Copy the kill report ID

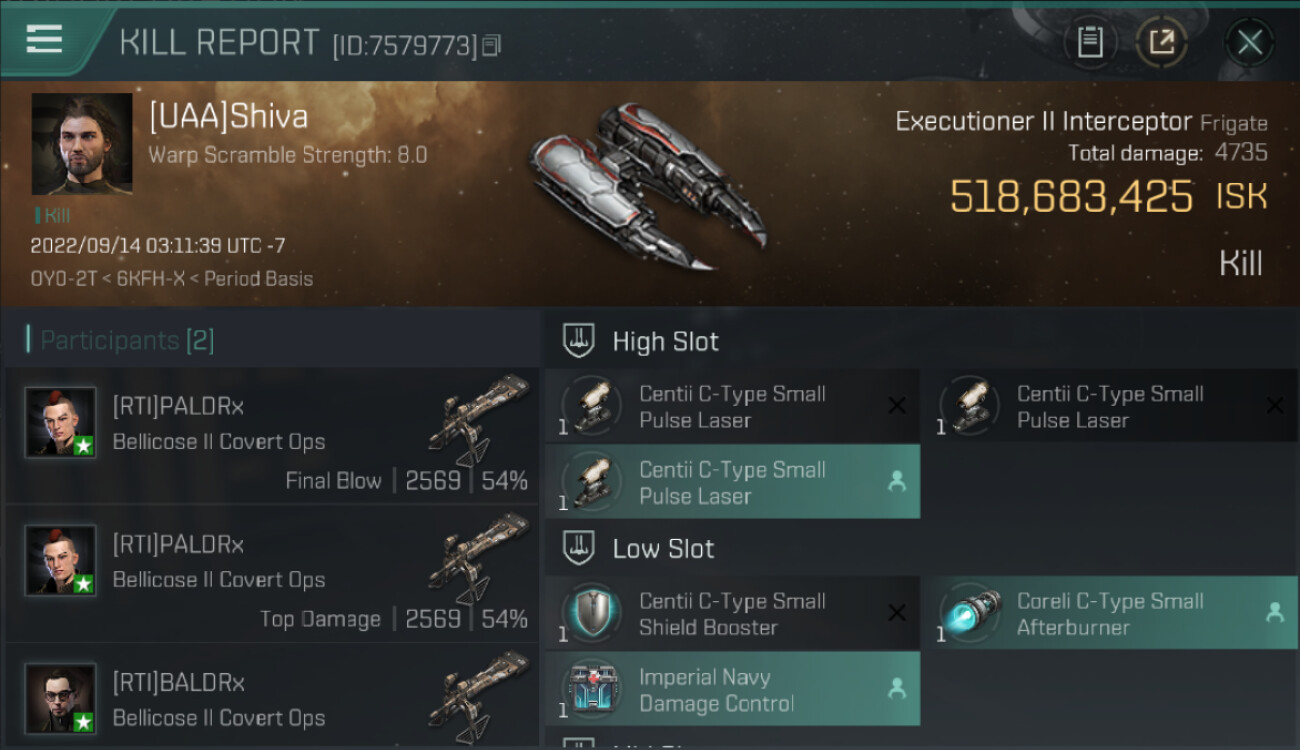(x=491, y=45)
